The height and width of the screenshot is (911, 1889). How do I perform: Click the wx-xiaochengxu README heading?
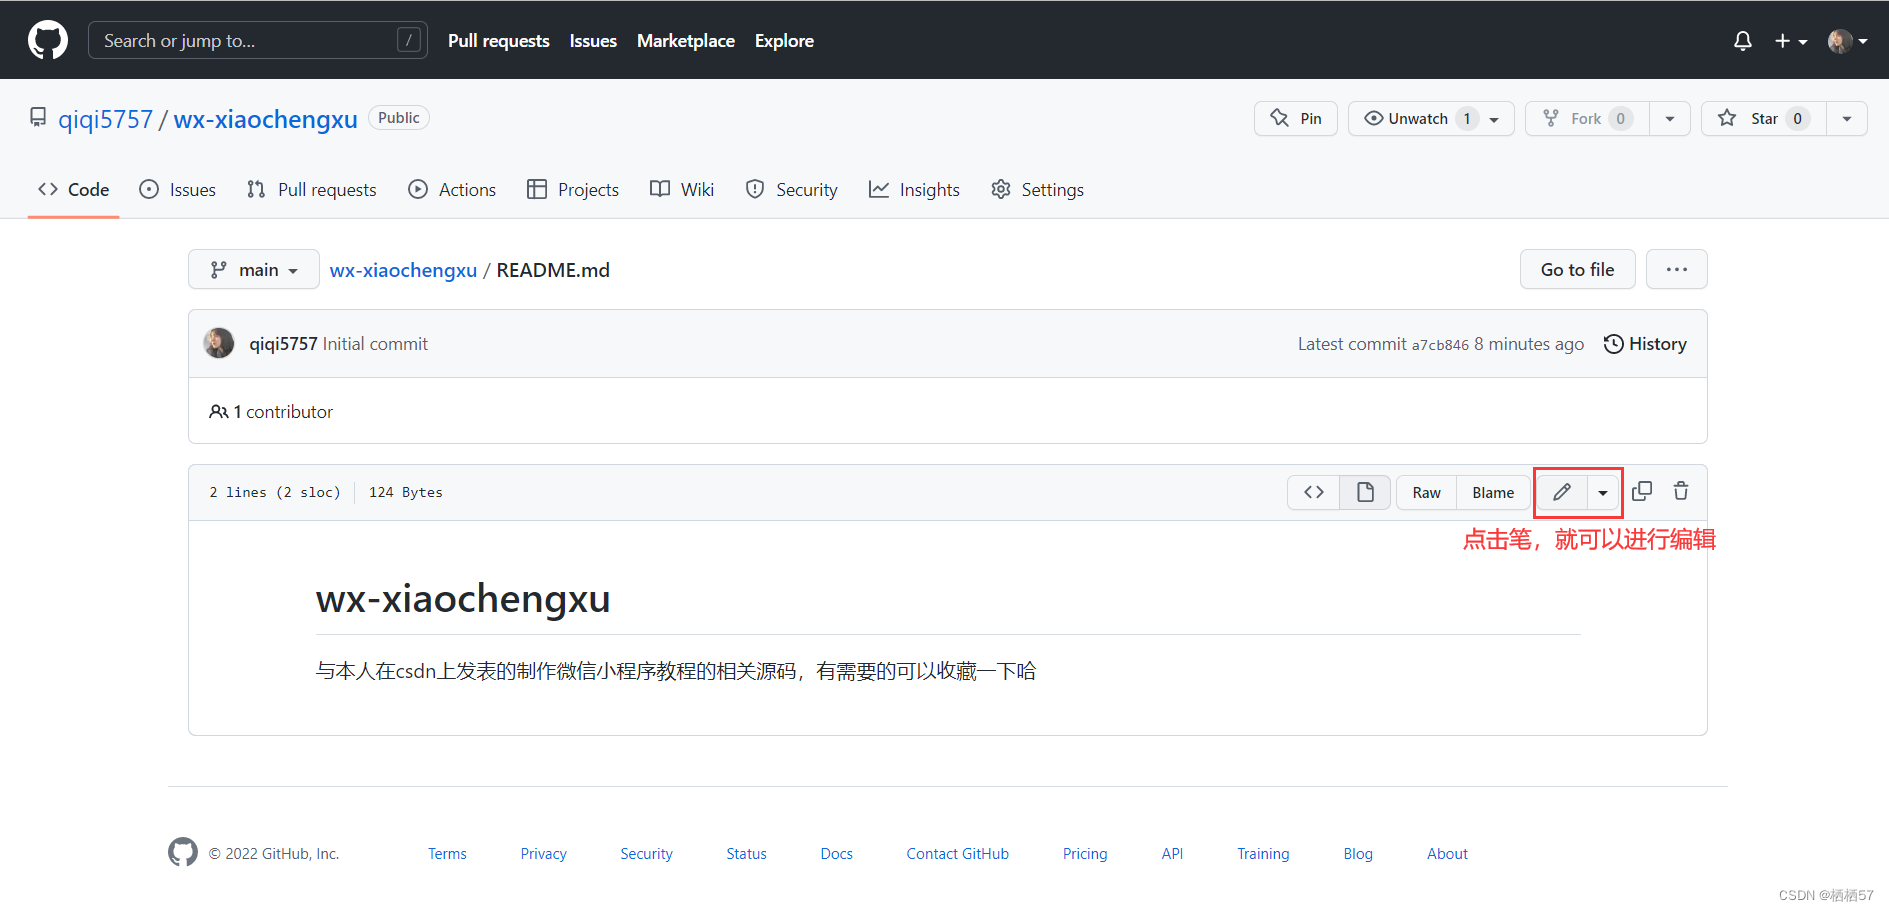tap(463, 599)
